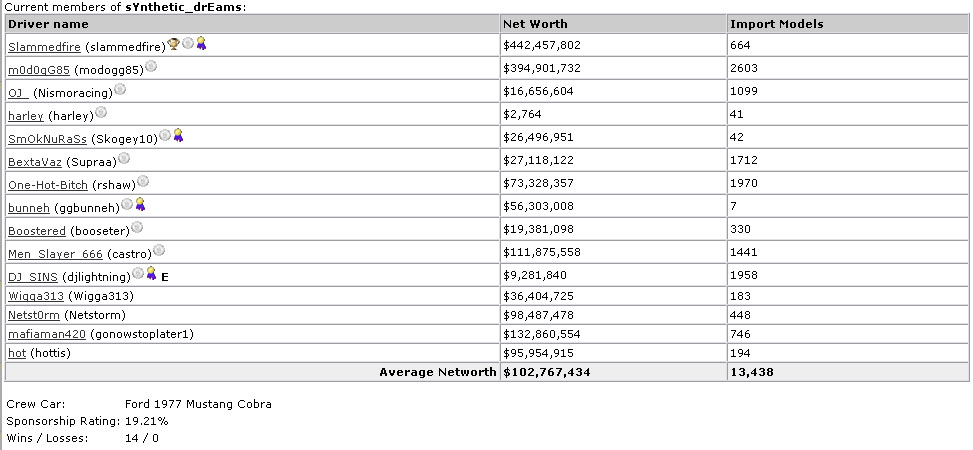973x450 pixels.
Task: Click the silver medal beside Men_Slayer_666
Action: [x=159, y=250]
